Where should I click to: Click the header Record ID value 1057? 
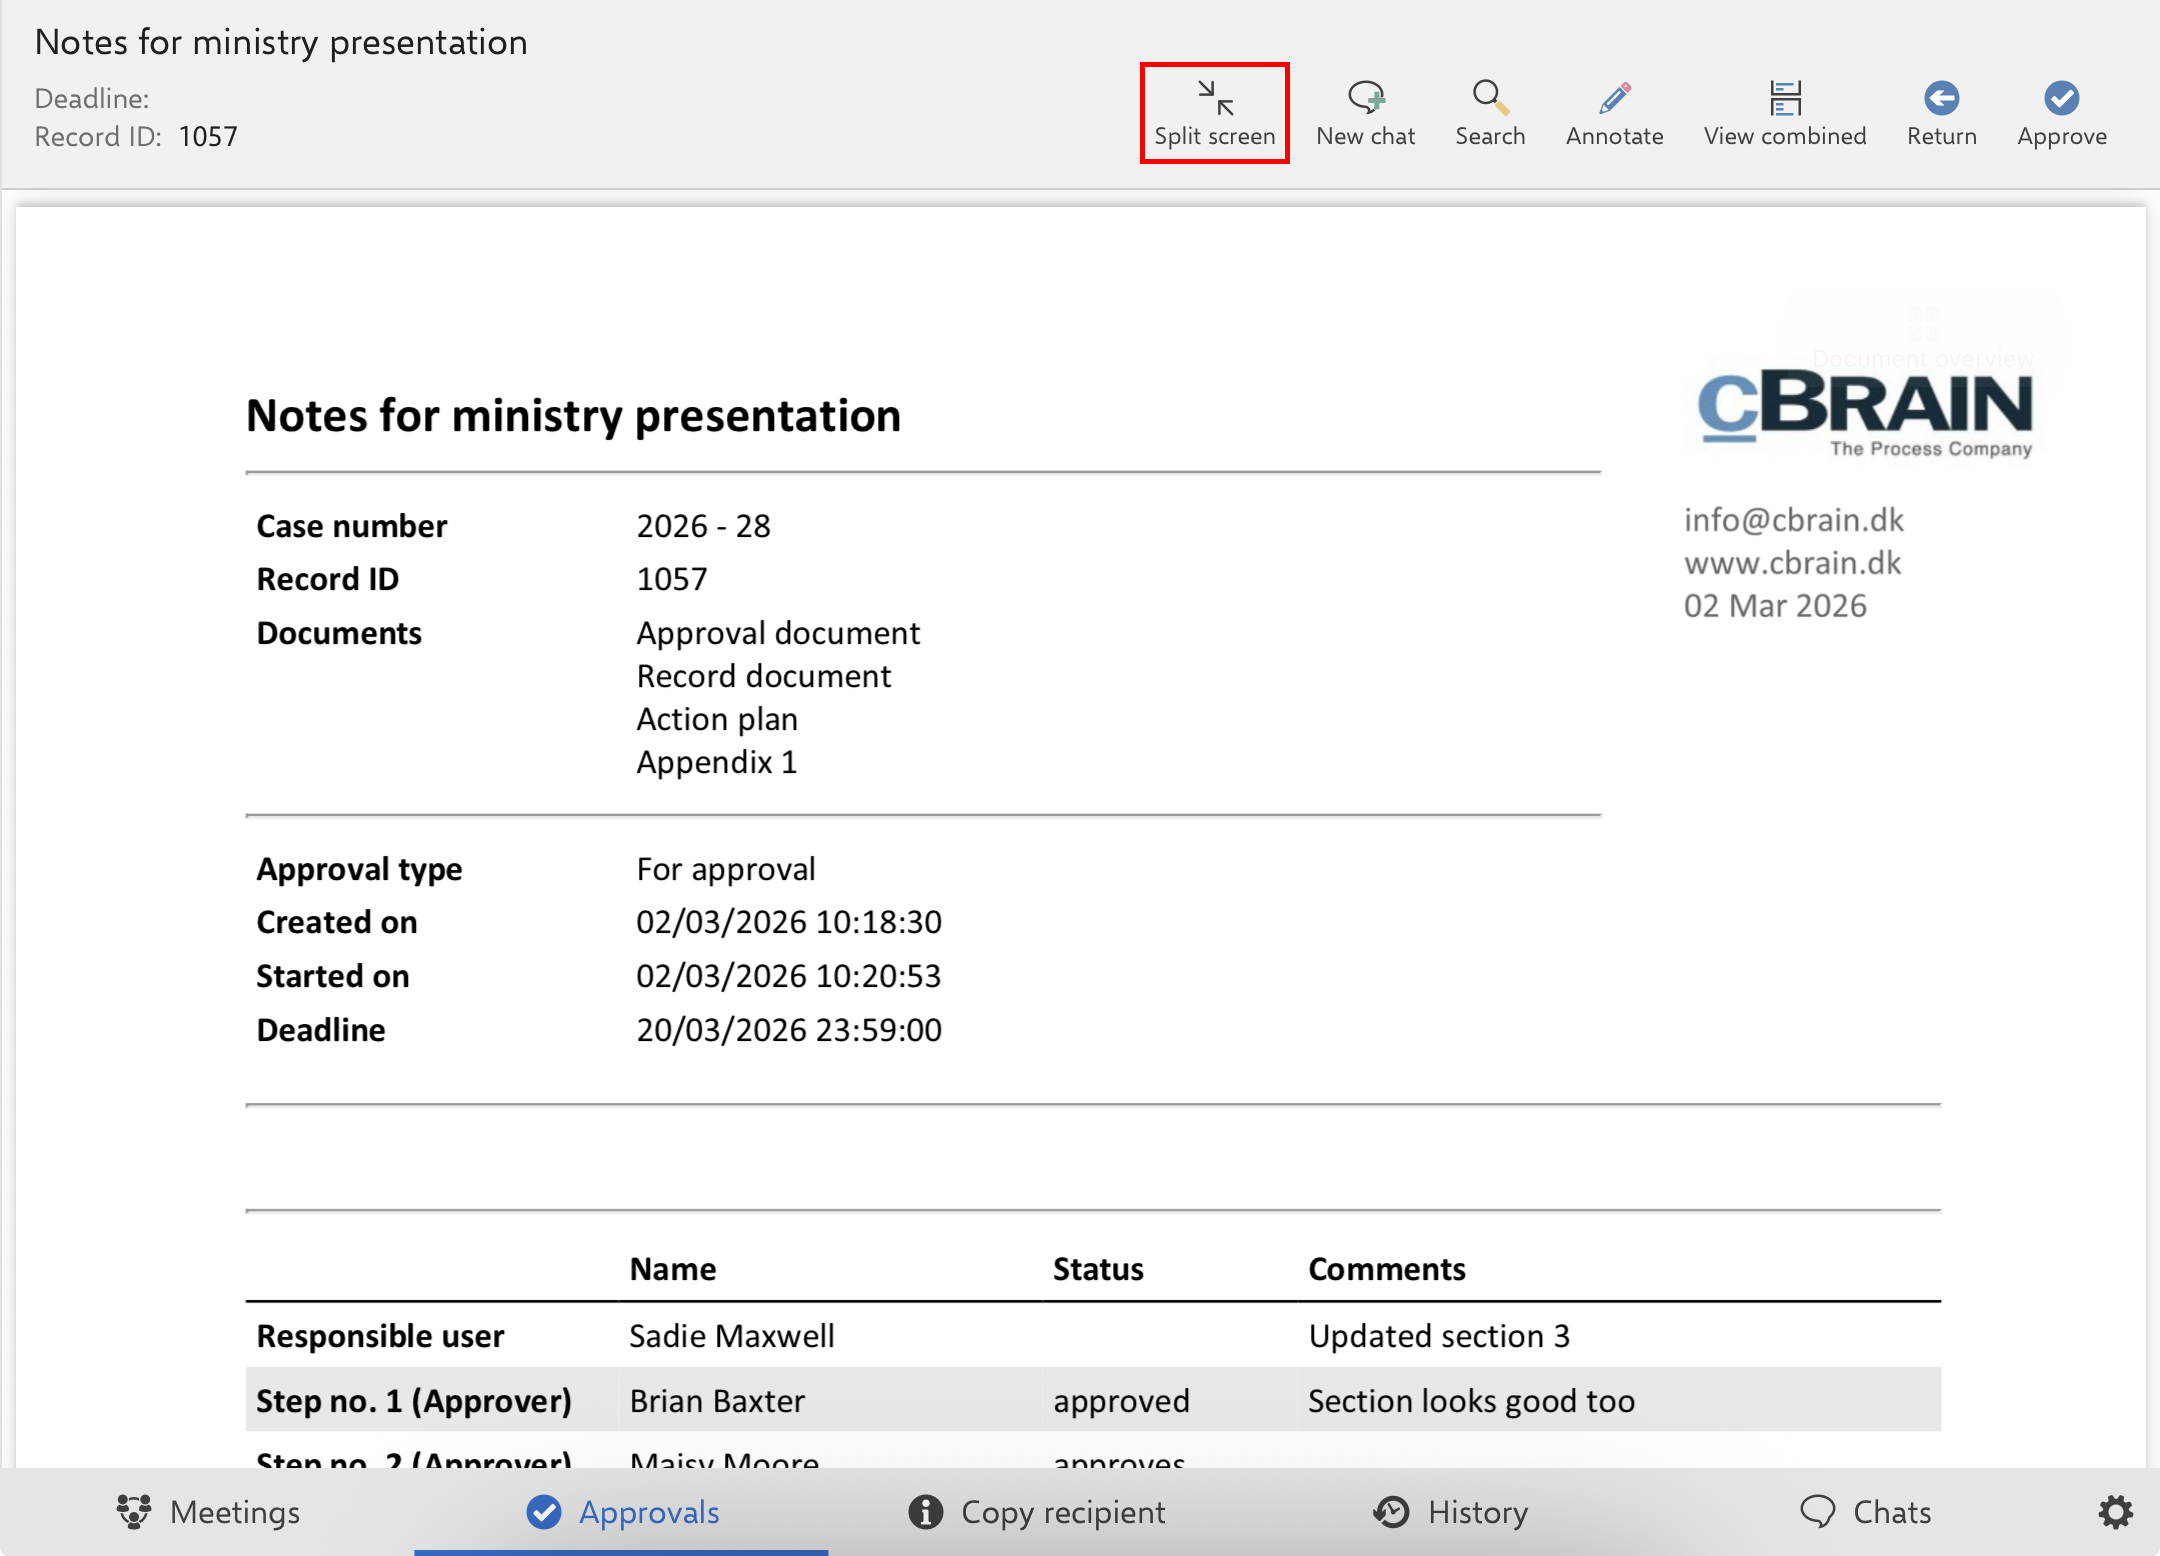(208, 136)
